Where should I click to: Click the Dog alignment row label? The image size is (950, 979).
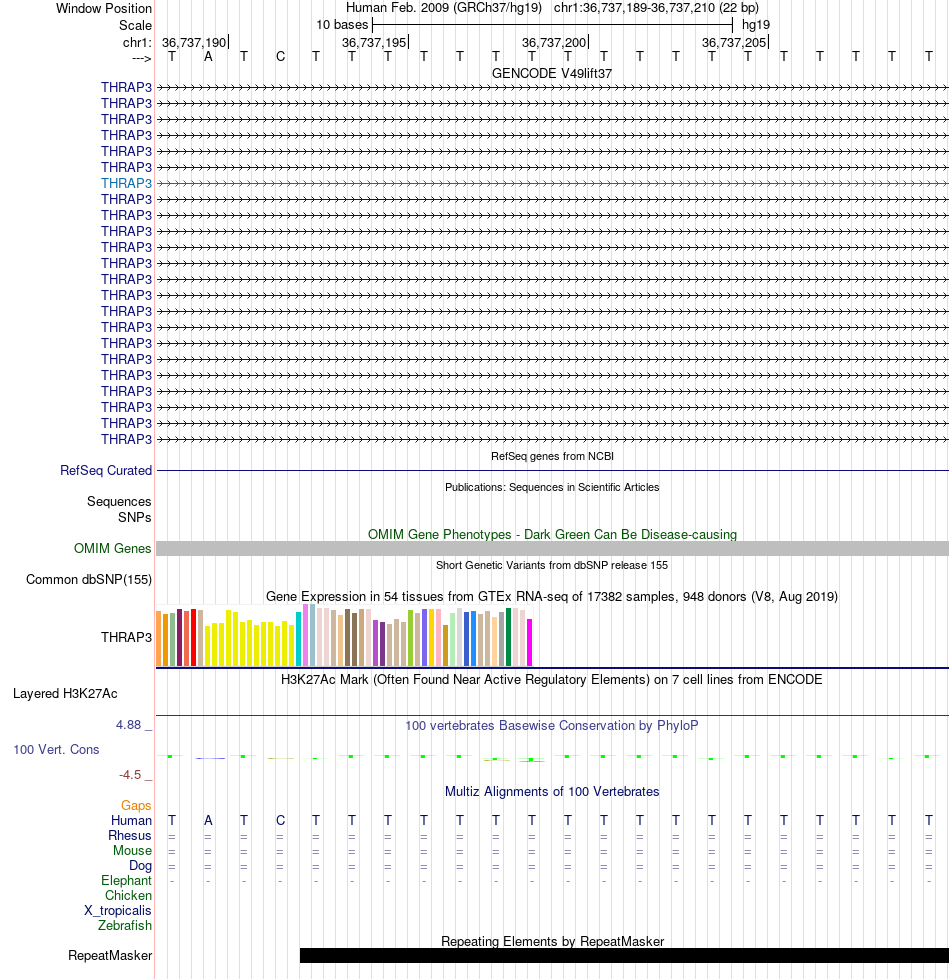pyautogui.click(x=140, y=866)
